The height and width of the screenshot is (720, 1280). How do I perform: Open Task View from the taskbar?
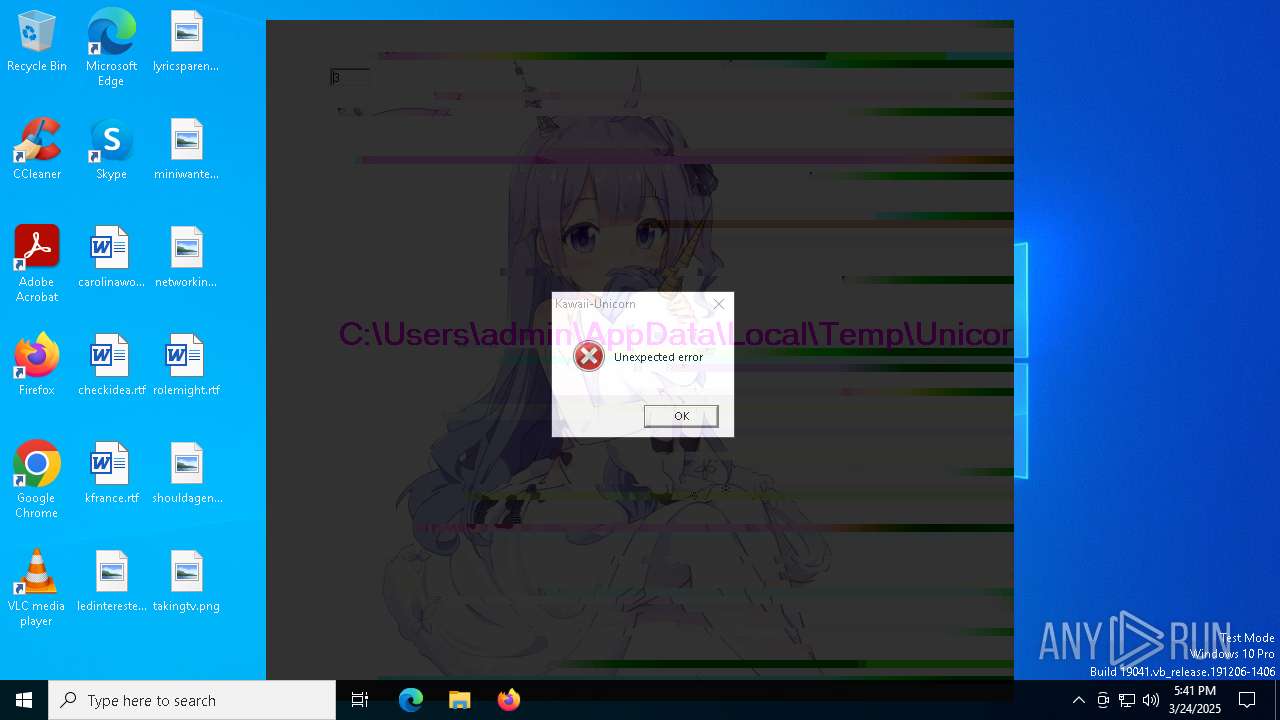360,700
